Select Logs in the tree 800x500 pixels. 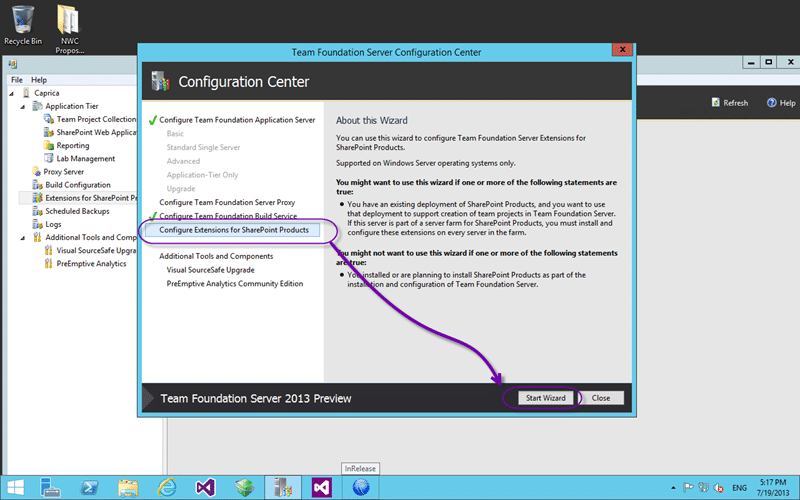[x=53, y=224]
